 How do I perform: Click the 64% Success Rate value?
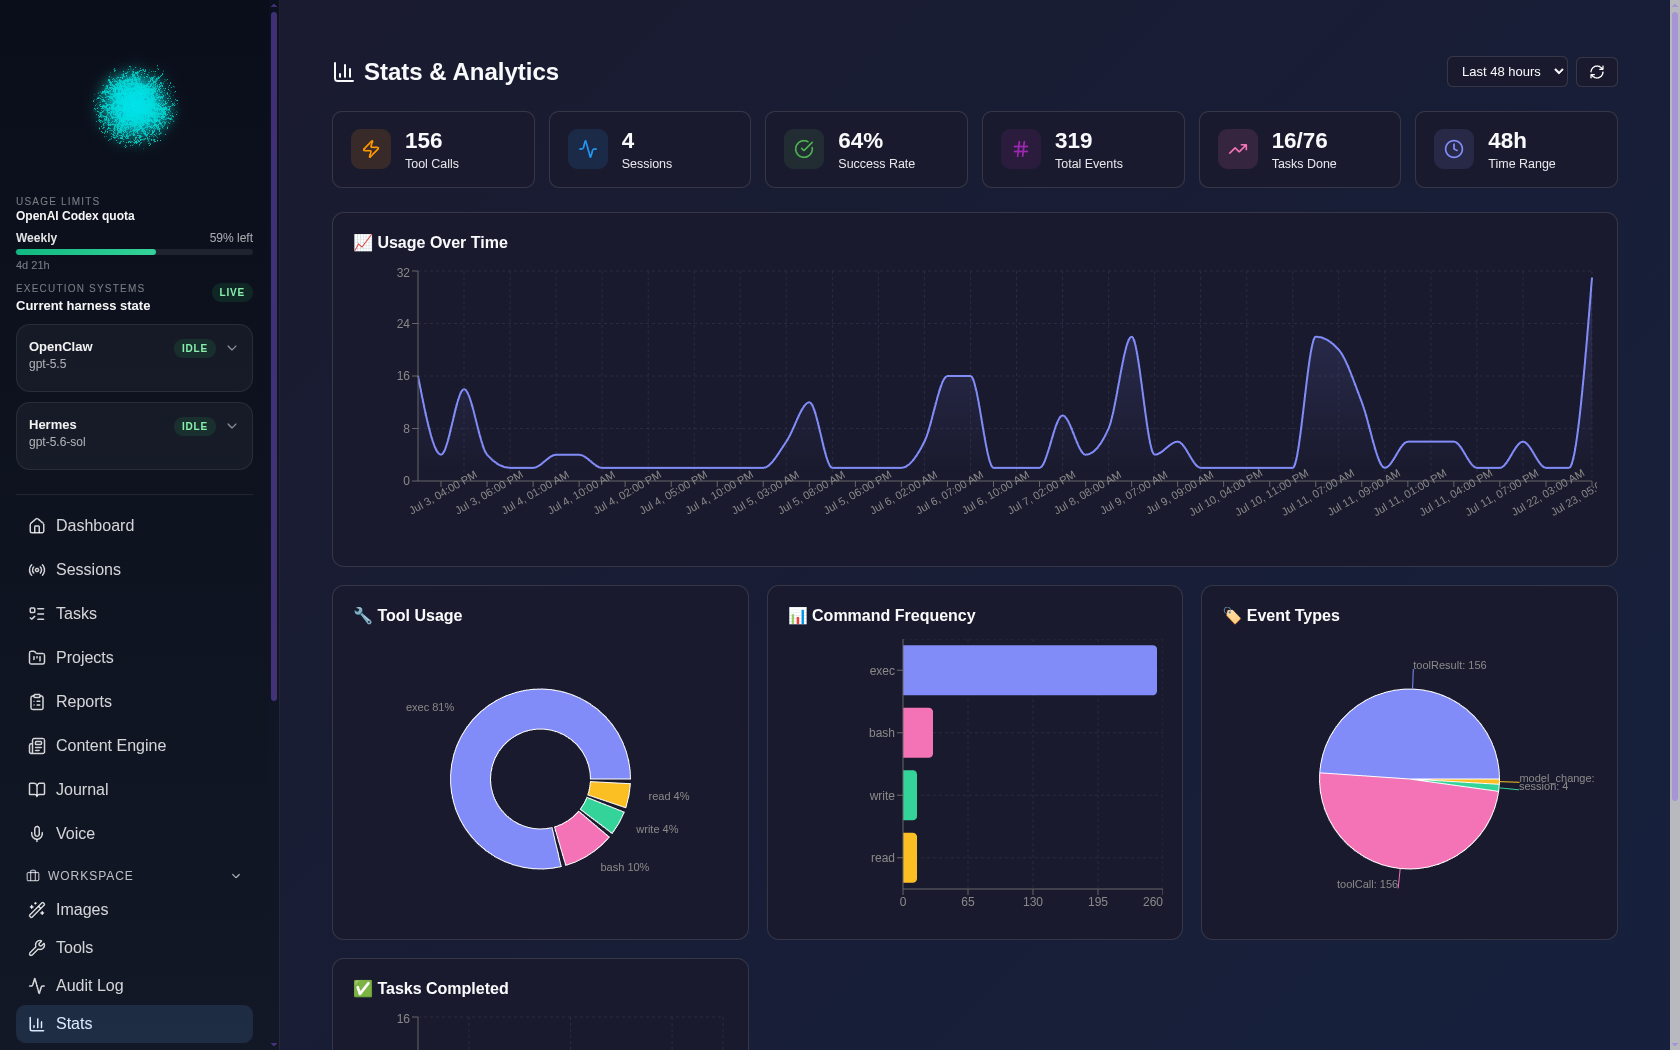[860, 141]
